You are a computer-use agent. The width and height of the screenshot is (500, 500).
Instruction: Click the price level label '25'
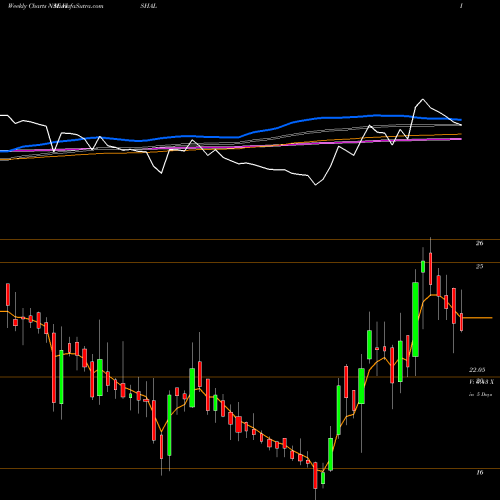[x=479, y=266]
